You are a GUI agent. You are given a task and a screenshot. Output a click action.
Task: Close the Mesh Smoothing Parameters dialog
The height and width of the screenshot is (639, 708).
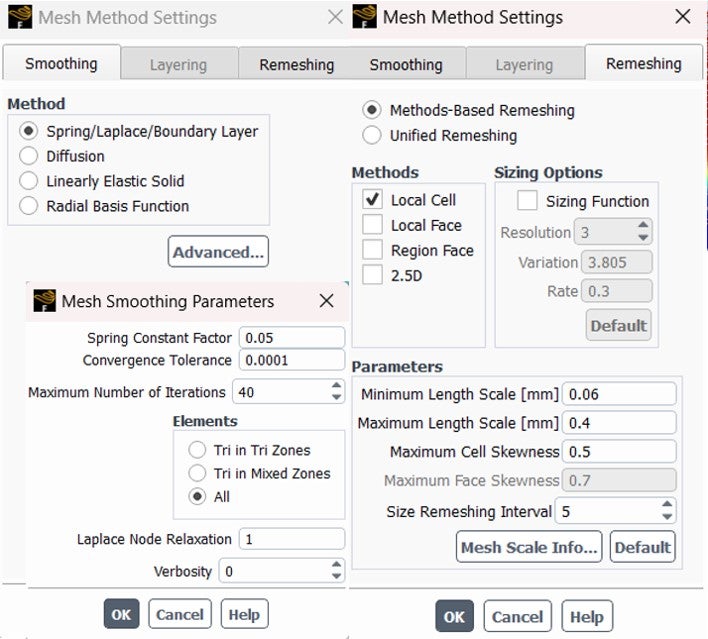(326, 301)
